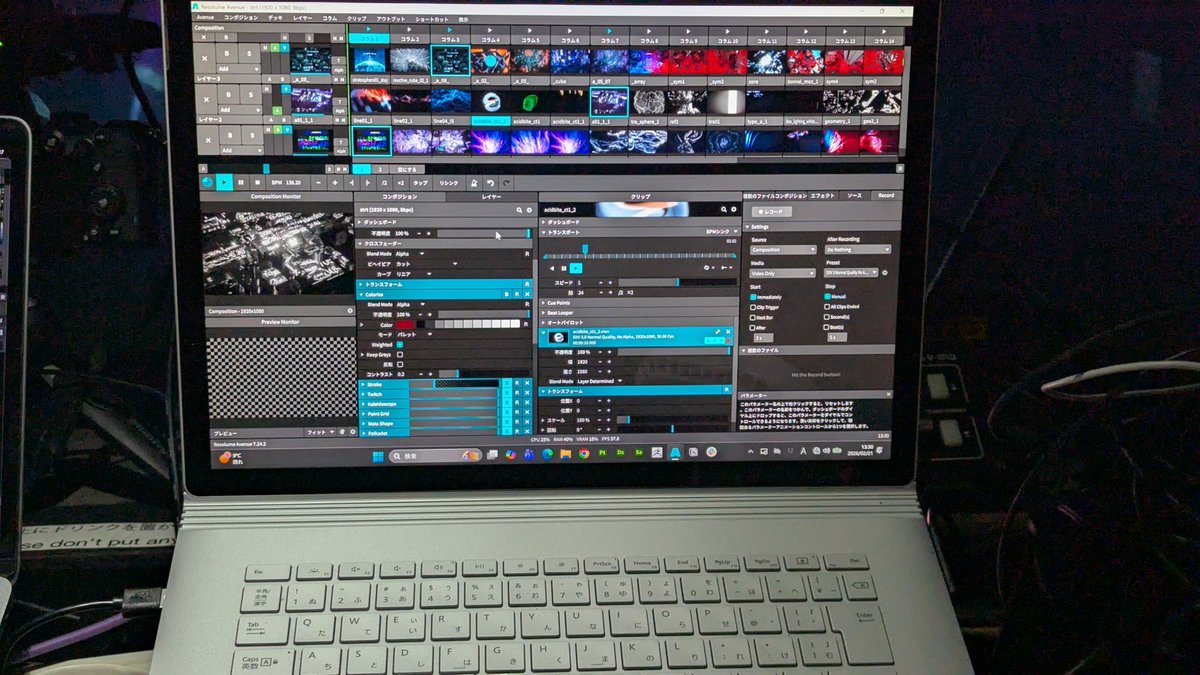Expand the Cue Points section
1200x675 pixels.
click(x=543, y=303)
